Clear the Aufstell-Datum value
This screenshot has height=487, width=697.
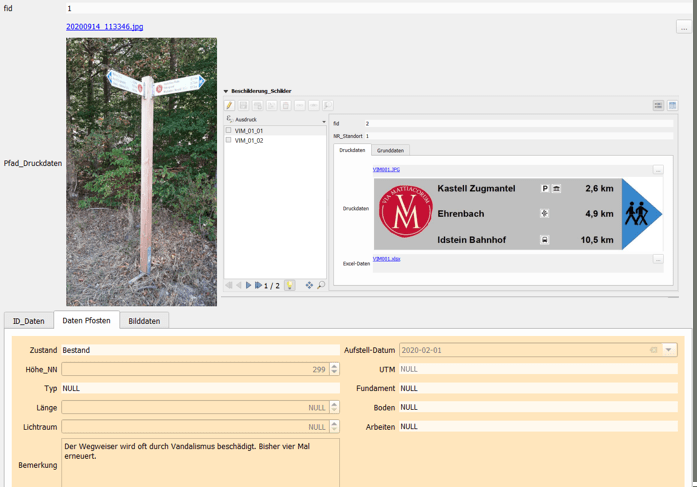point(653,350)
